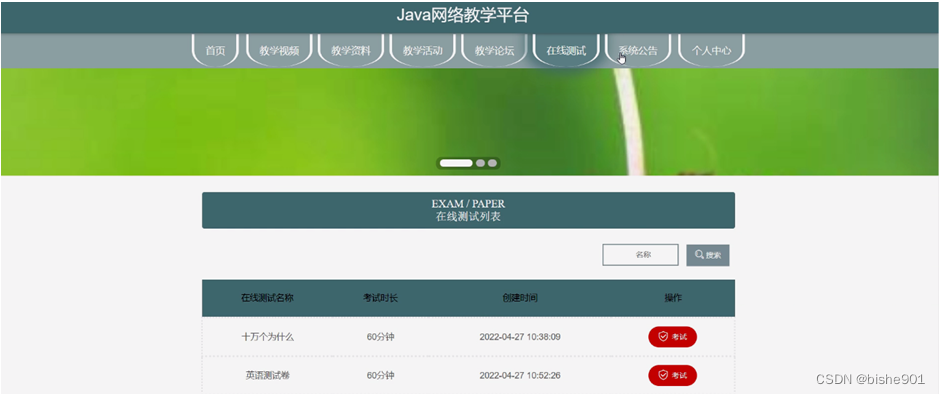Screen dimensions: 940x394
Task: Switch to the 教学活动 tab
Action: (423, 50)
